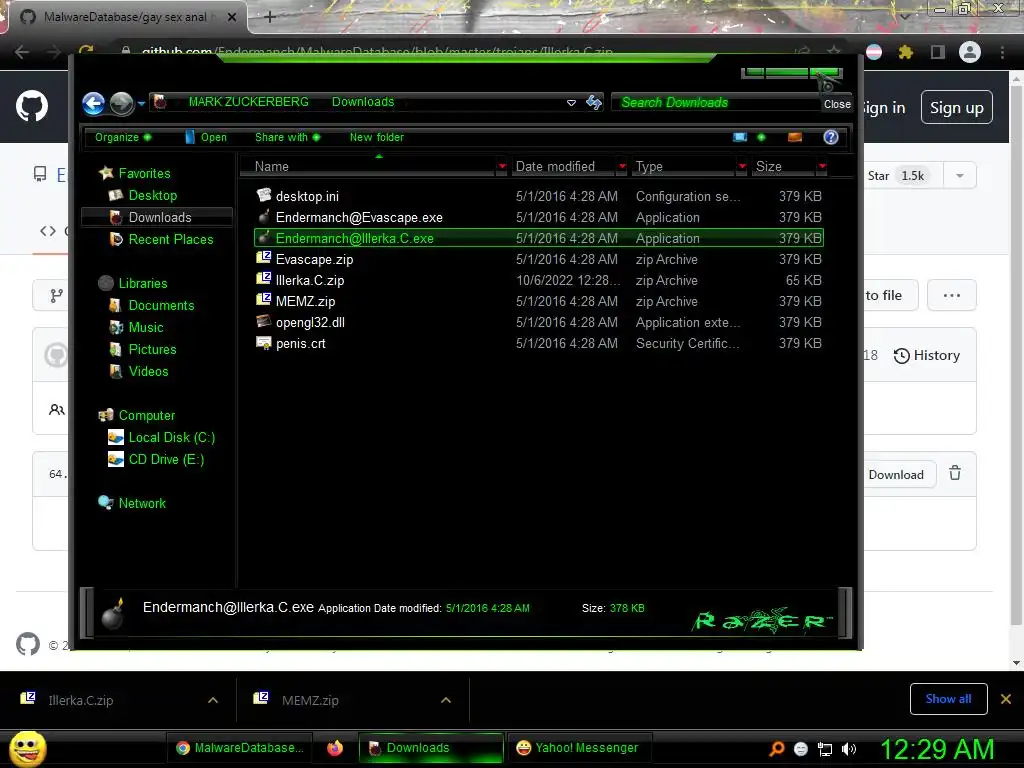
Task: Open the Documents library
Action: click(161, 306)
